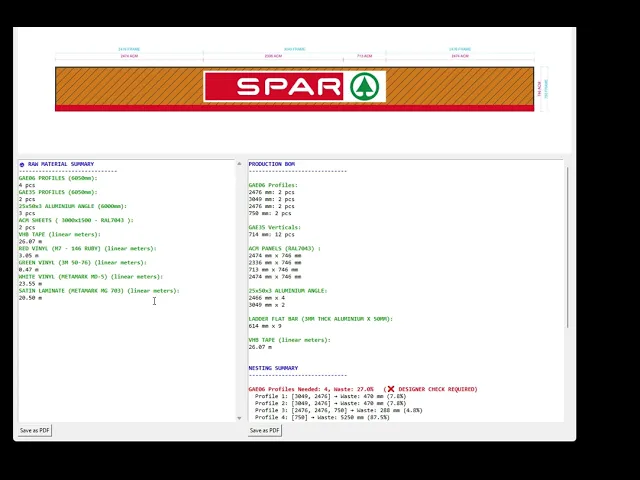This screenshot has width=640, height=480.
Task: Click the bullet icon beside RAW MATERIAL SUMMARY
Action: (x=22, y=164)
